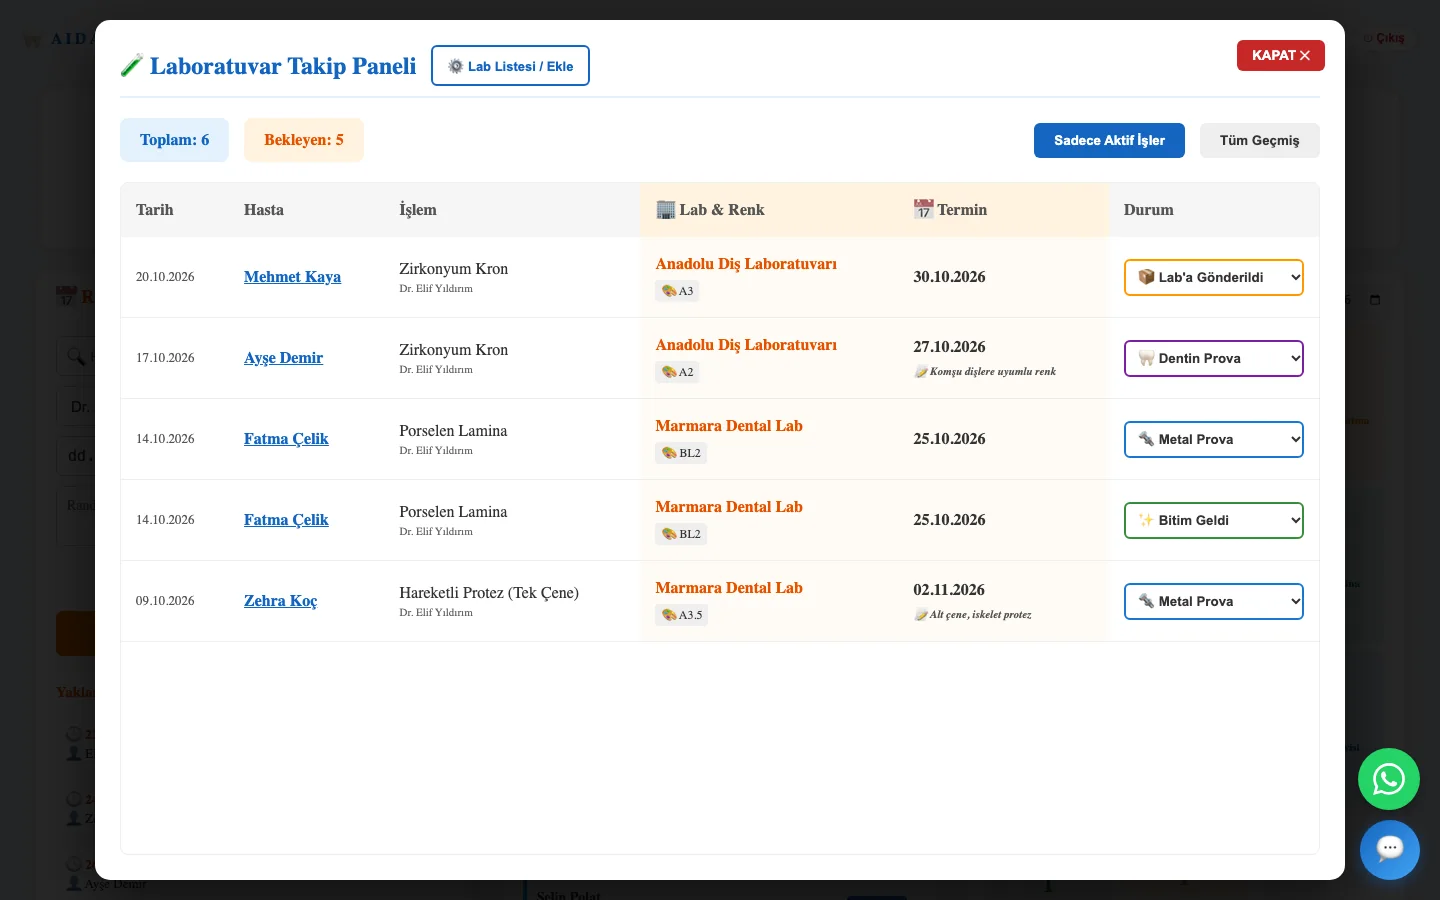Screen dimensions: 1440x900
Task: Click the calendar icon in the Termin header
Action: click(x=923, y=210)
